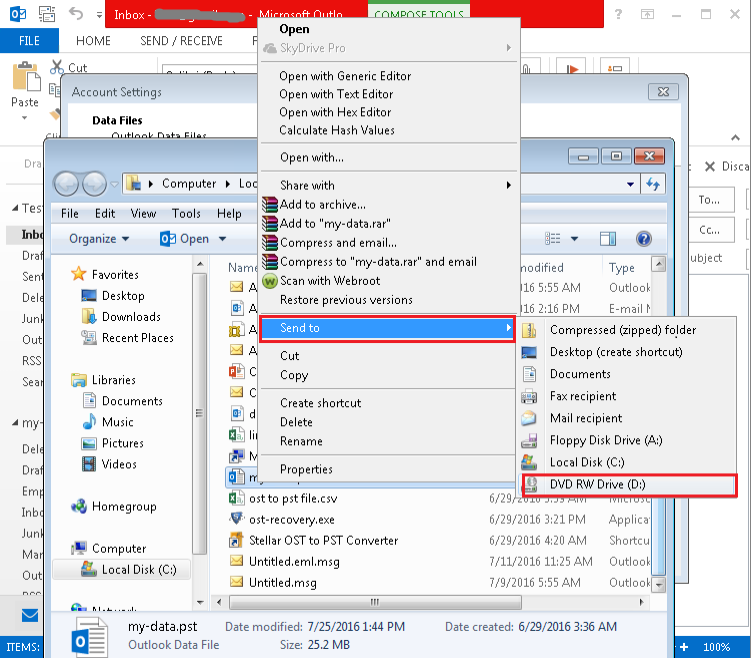The image size is (751, 658).
Task: Open the Explorer View menu
Action: [x=143, y=214]
